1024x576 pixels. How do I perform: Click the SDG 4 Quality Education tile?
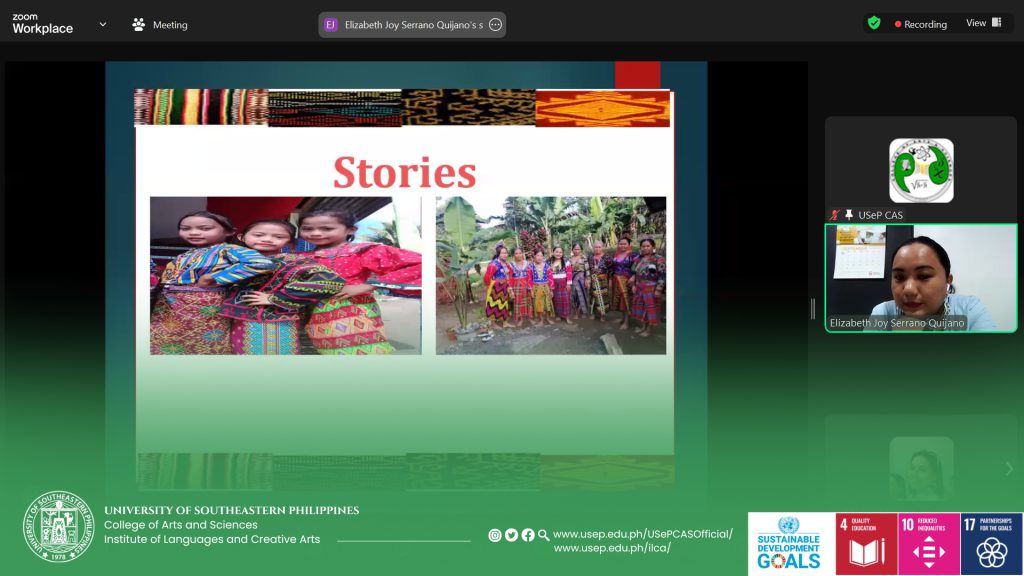point(866,543)
